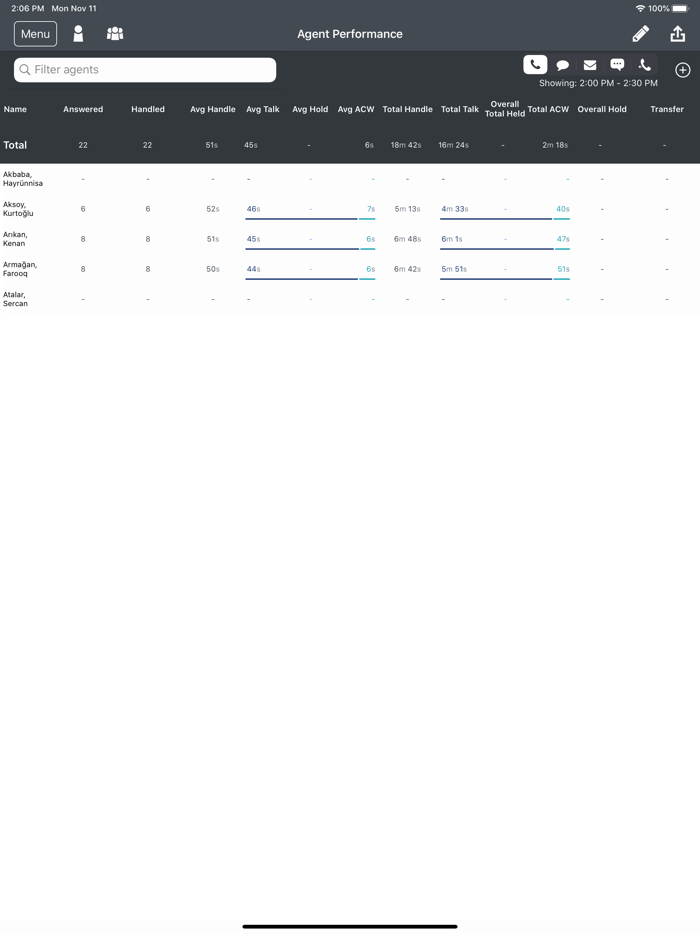Tap the 2:06 PM clock in status bar

click(x=27, y=8)
